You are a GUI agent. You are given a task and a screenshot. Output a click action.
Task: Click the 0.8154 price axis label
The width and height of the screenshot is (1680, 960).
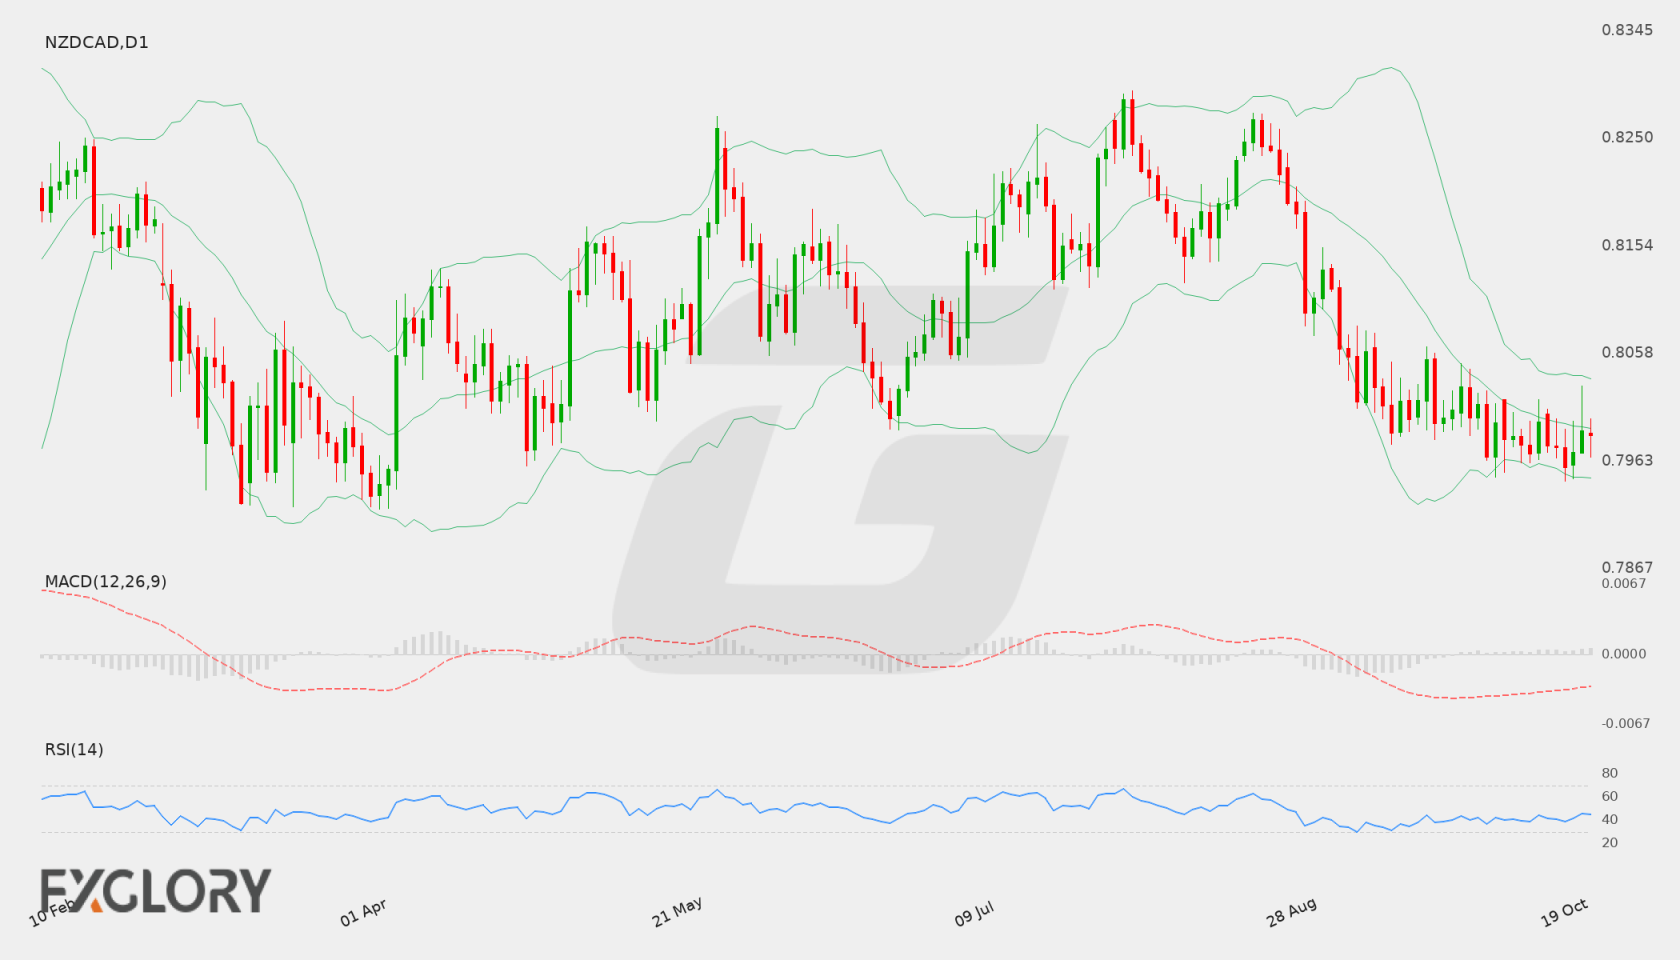tap(1627, 245)
